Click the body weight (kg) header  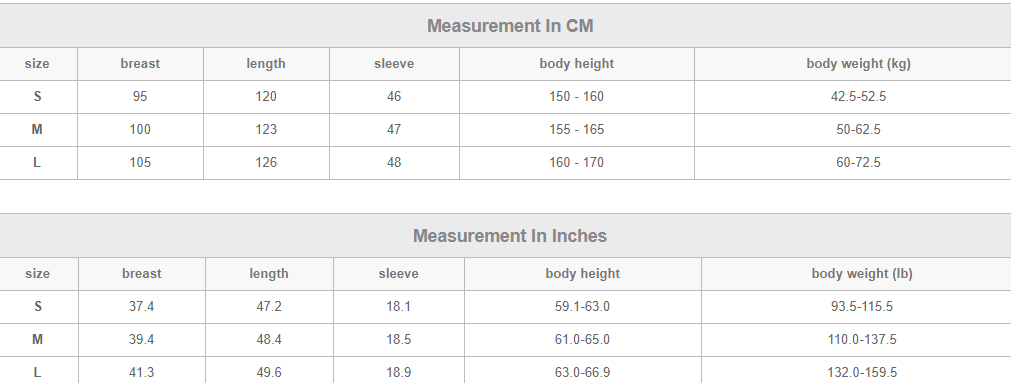tap(858, 64)
